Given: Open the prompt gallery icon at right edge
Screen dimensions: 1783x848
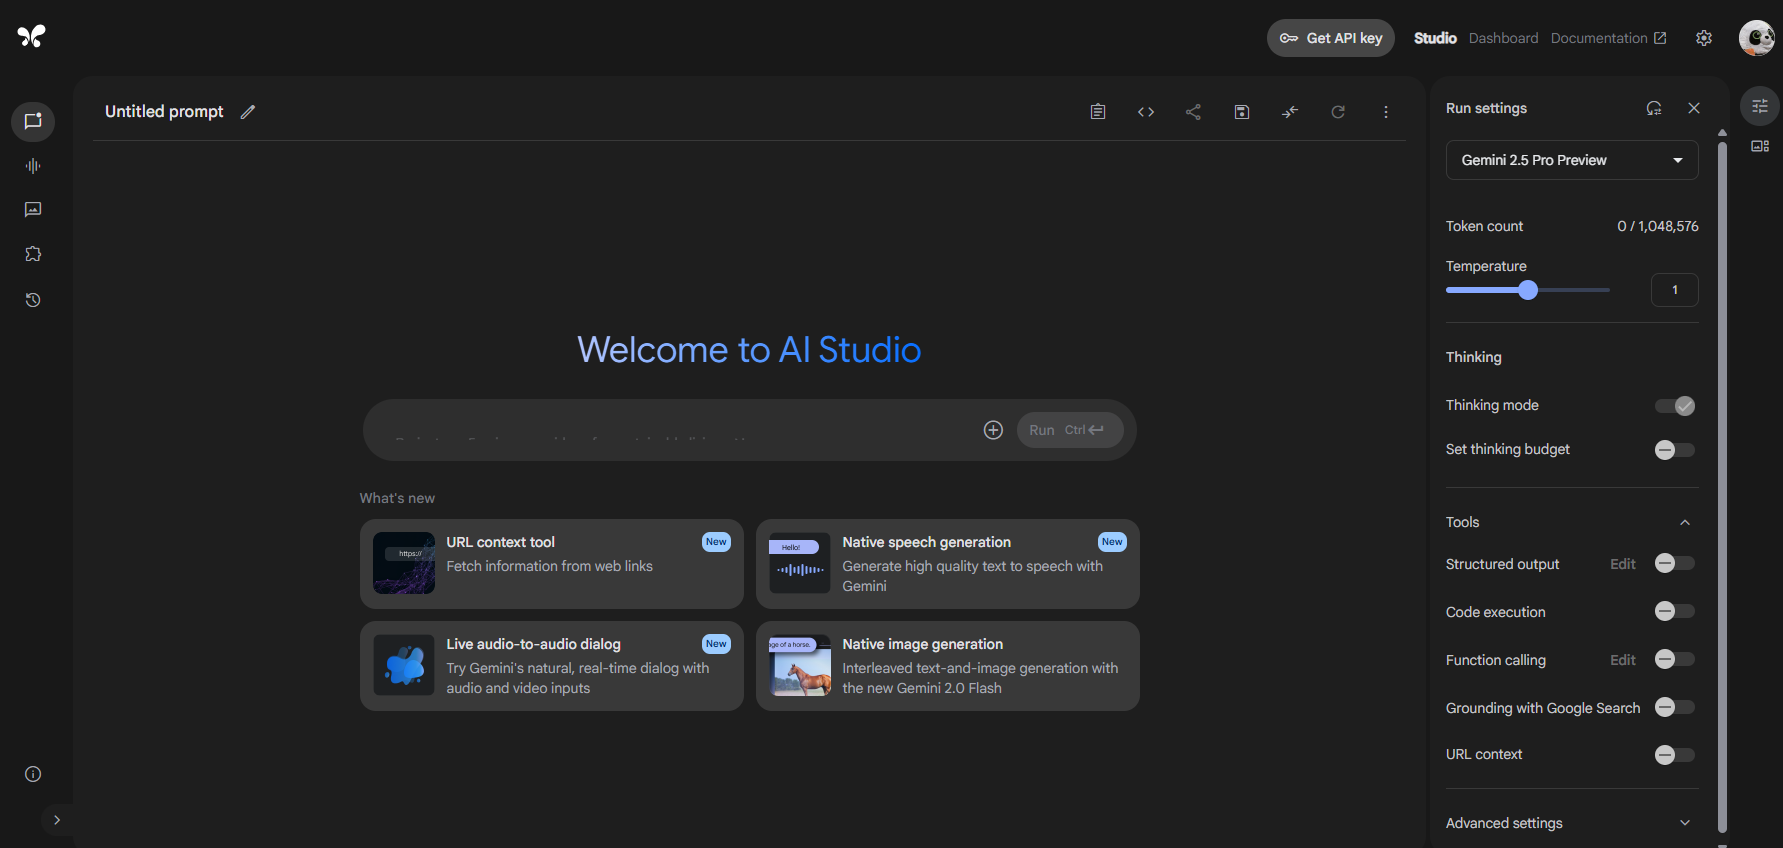Looking at the screenshot, I should 1760,146.
